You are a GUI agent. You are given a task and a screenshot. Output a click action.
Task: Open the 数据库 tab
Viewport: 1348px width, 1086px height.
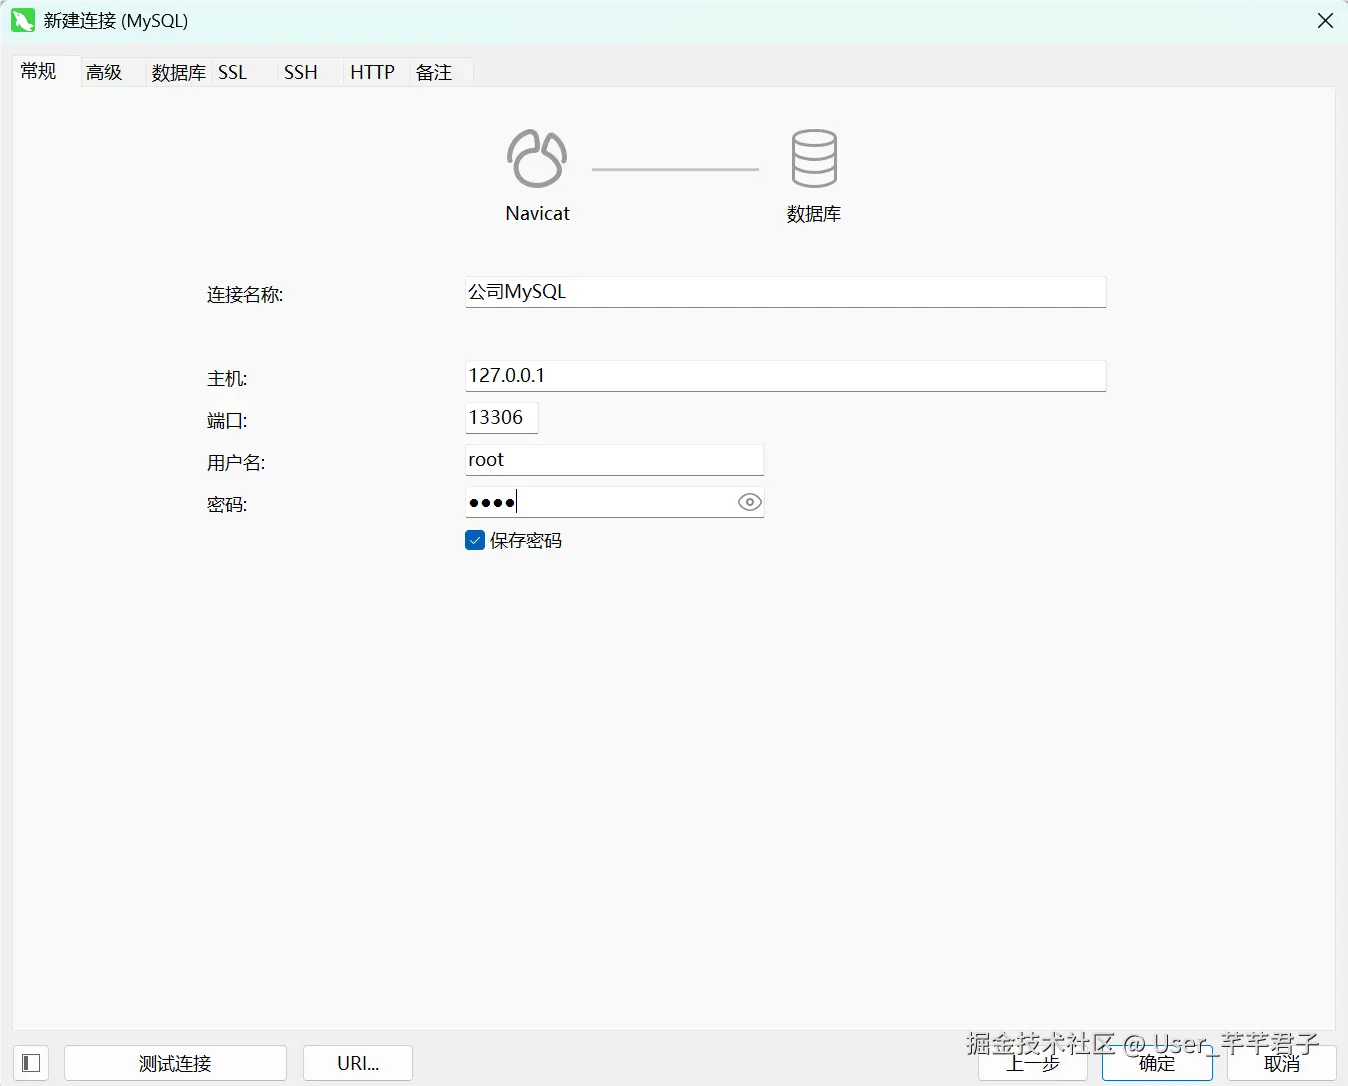click(x=179, y=72)
